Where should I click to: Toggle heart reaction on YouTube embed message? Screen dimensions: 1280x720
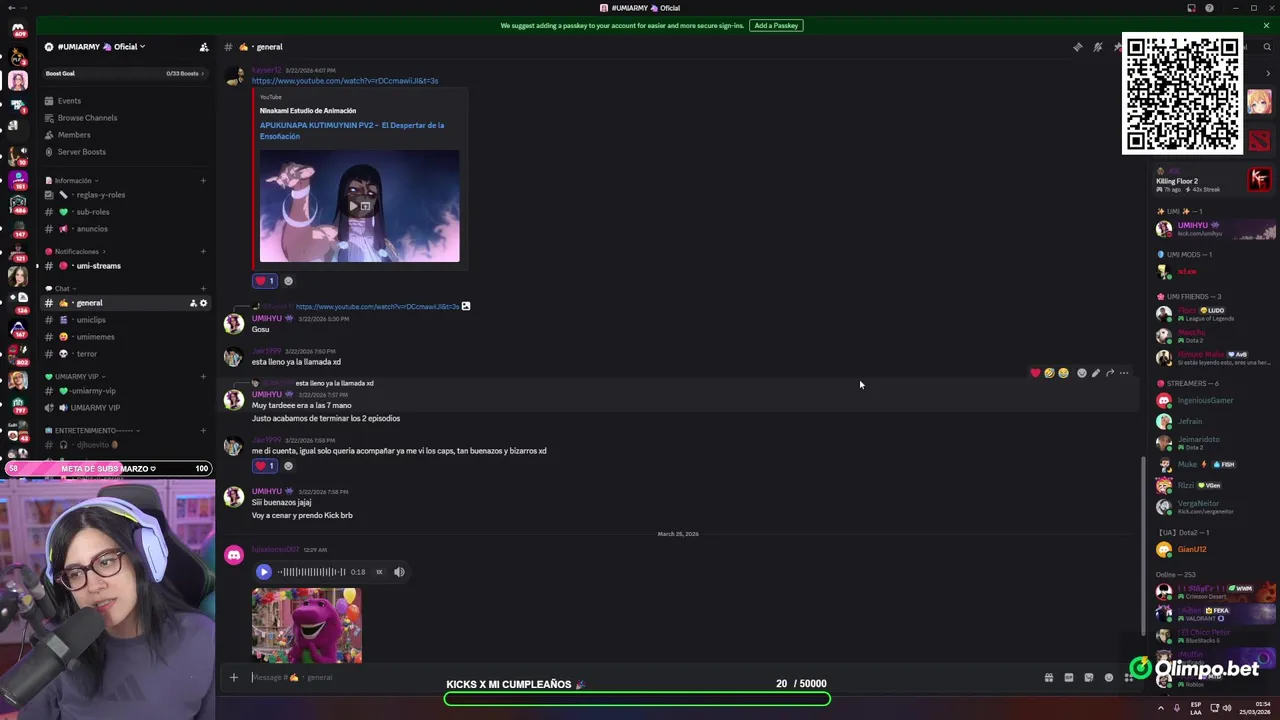coord(265,281)
